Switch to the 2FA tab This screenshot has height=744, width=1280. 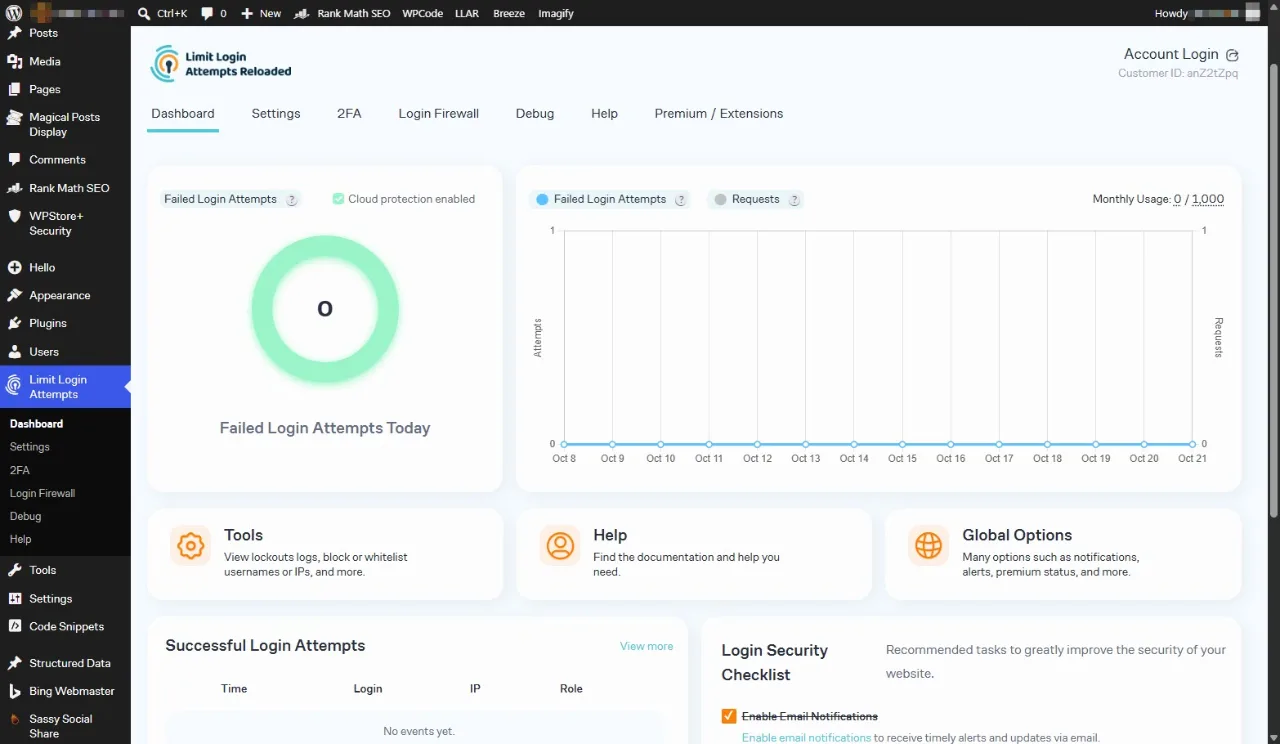pyautogui.click(x=349, y=114)
